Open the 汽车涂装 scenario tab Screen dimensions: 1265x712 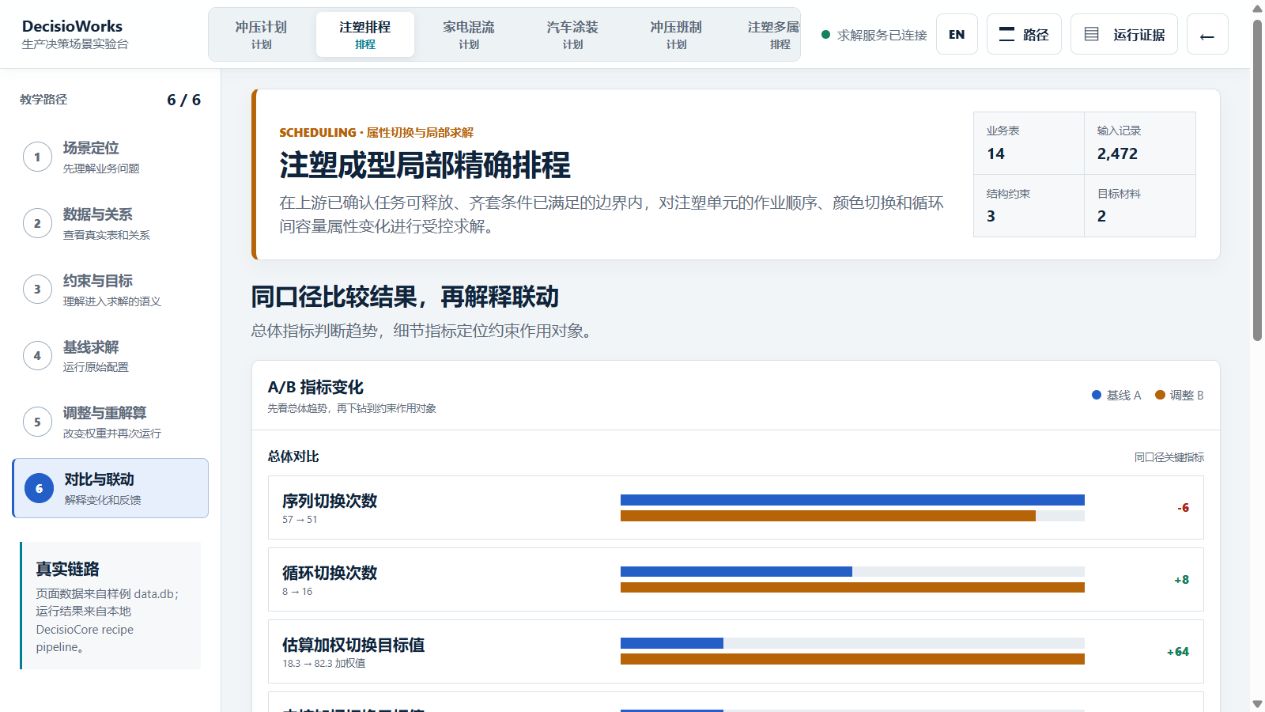tap(573, 35)
